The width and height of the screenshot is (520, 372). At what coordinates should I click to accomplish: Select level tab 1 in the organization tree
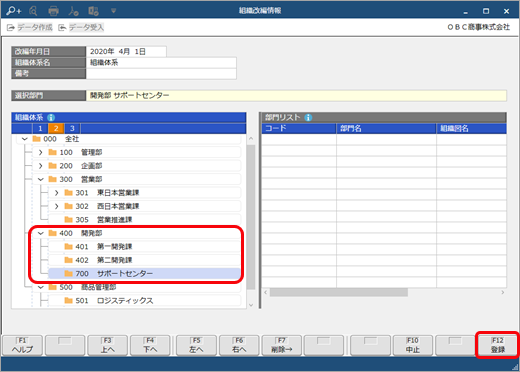tap(40, 128)
